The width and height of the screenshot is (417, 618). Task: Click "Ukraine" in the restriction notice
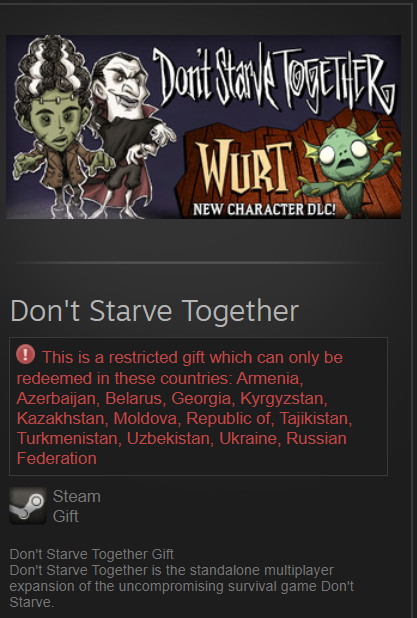(249, 439)
